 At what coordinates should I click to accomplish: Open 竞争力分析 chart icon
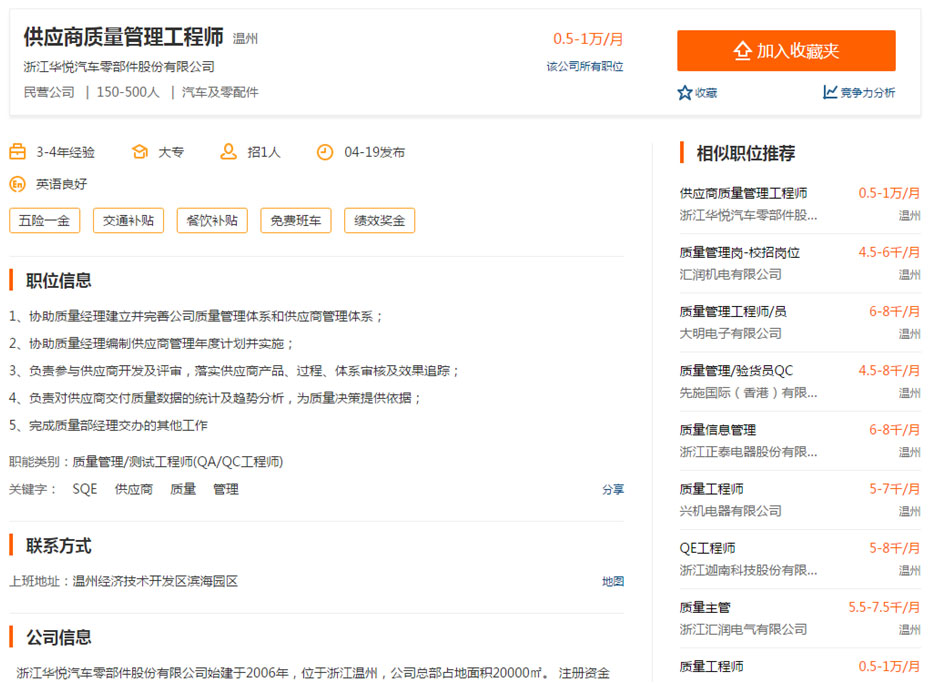coord(830,92)
